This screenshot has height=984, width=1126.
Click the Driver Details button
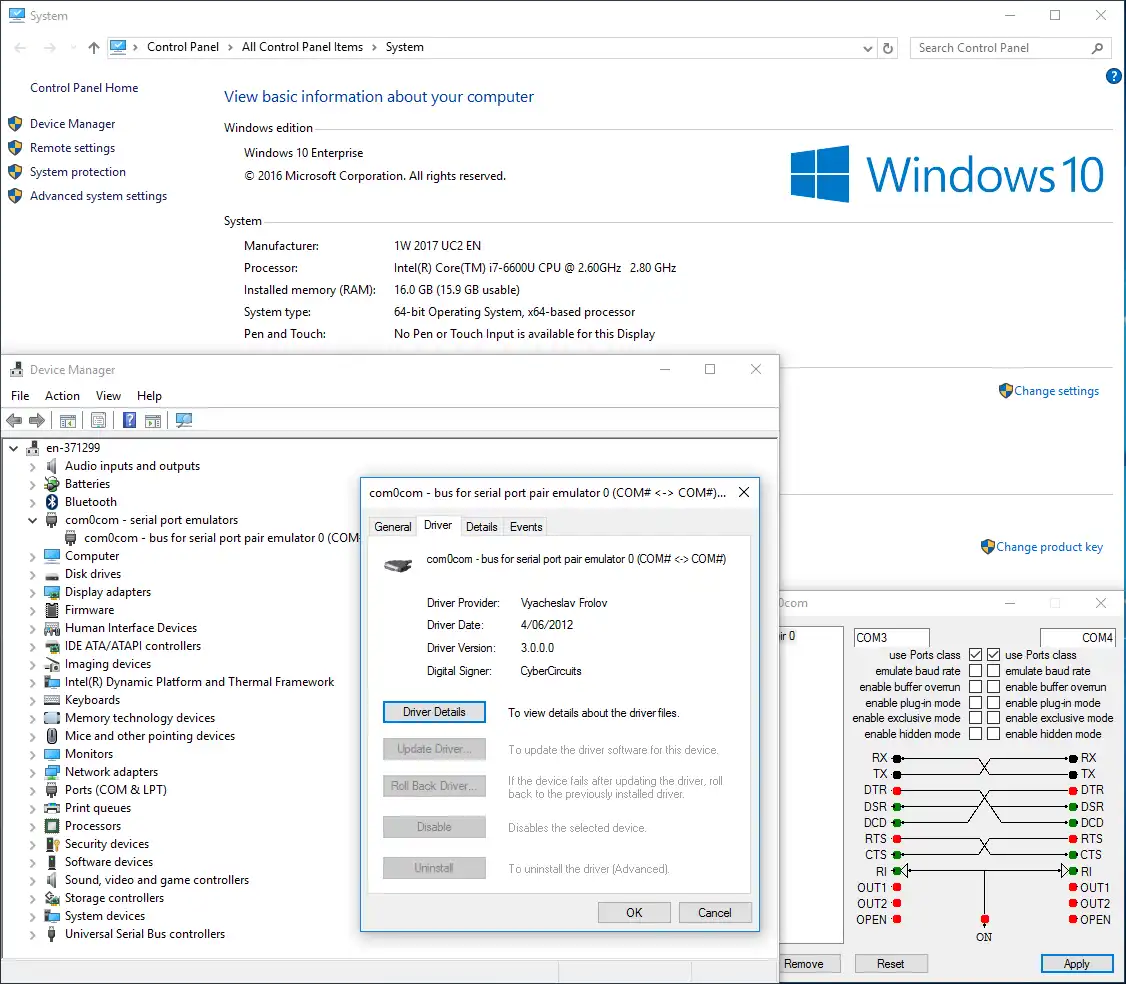pyautogui.click(x=434, y=712)
